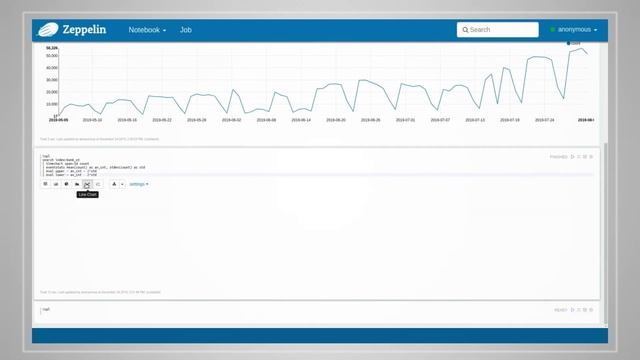Viewport: 640px width, 360px height.
Task: Hide the output of the READY paragraph
Action: coord(585,310)
